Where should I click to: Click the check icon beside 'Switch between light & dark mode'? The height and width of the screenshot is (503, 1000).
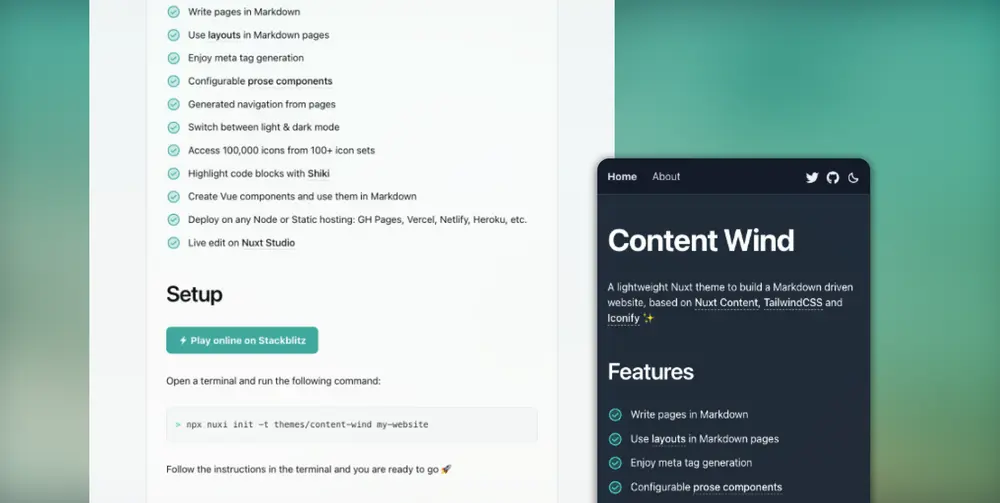point(173,128)
